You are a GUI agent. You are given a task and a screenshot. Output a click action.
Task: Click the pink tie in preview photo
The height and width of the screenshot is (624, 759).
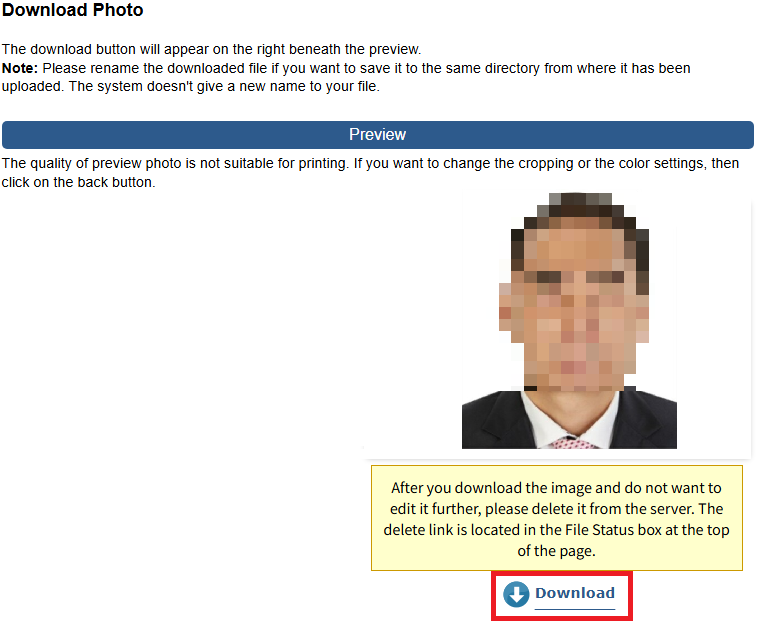pos(574,442)
